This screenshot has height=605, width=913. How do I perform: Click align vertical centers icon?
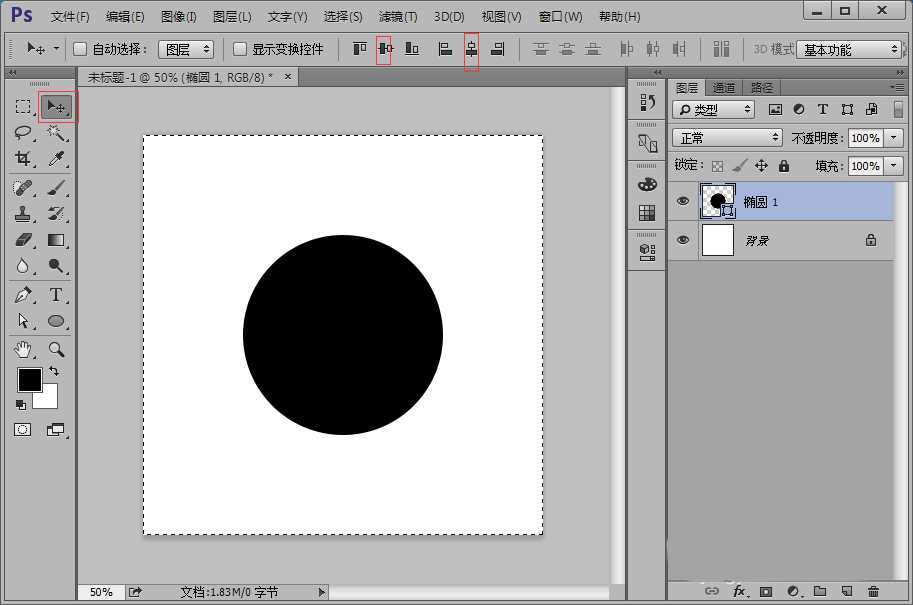pos(384,49)
